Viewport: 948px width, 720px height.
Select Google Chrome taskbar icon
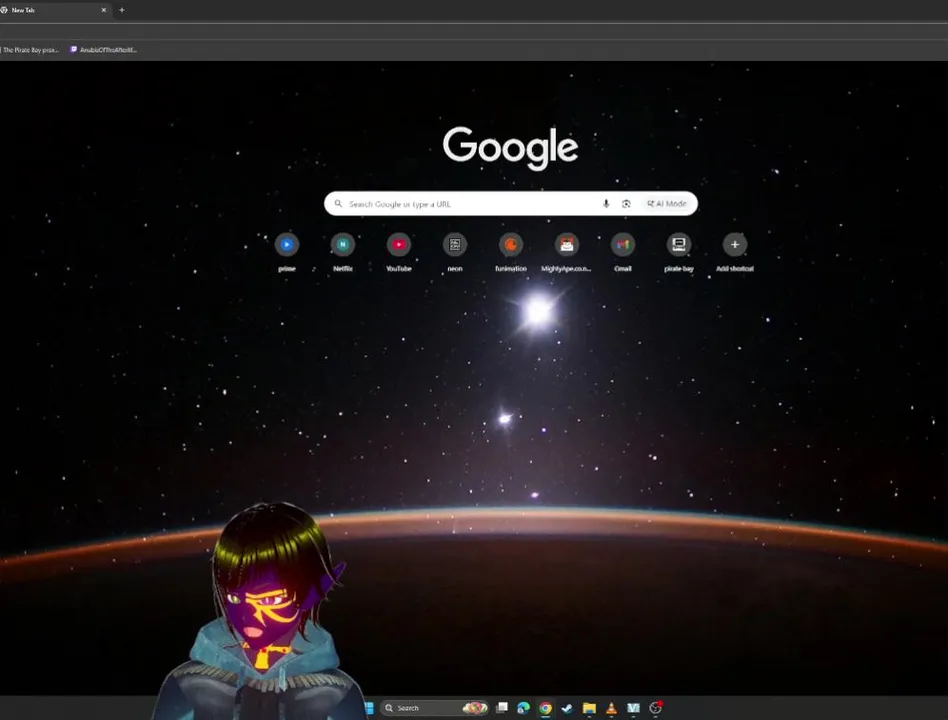tap(545, 708)
